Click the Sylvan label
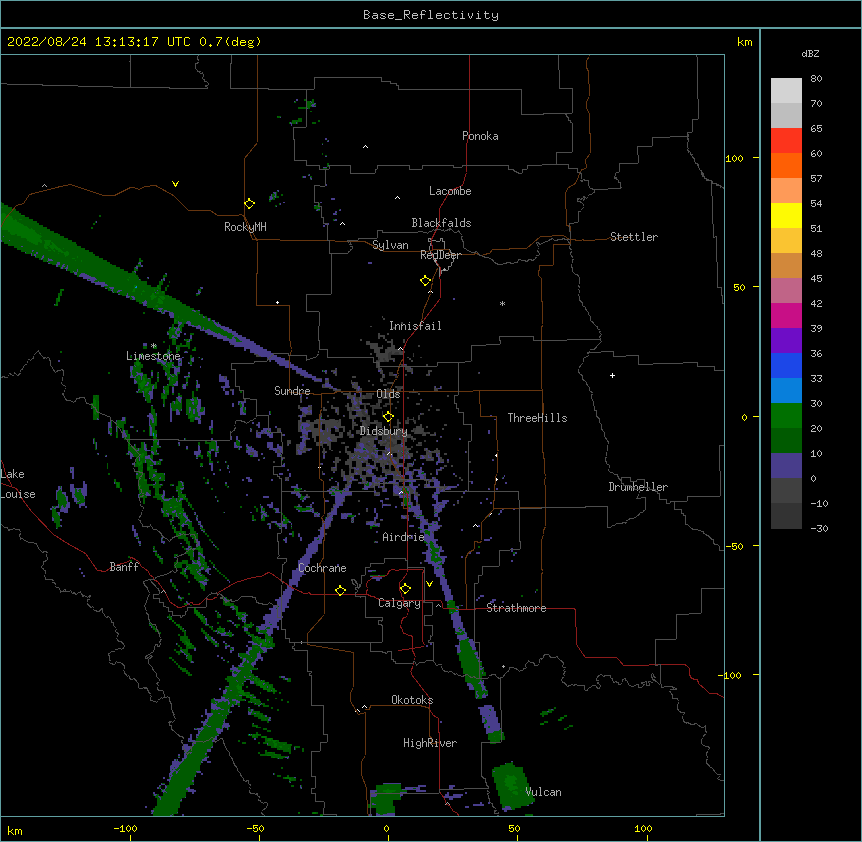Viewport: 862px width, 842px height. click(x=390, y=245)
